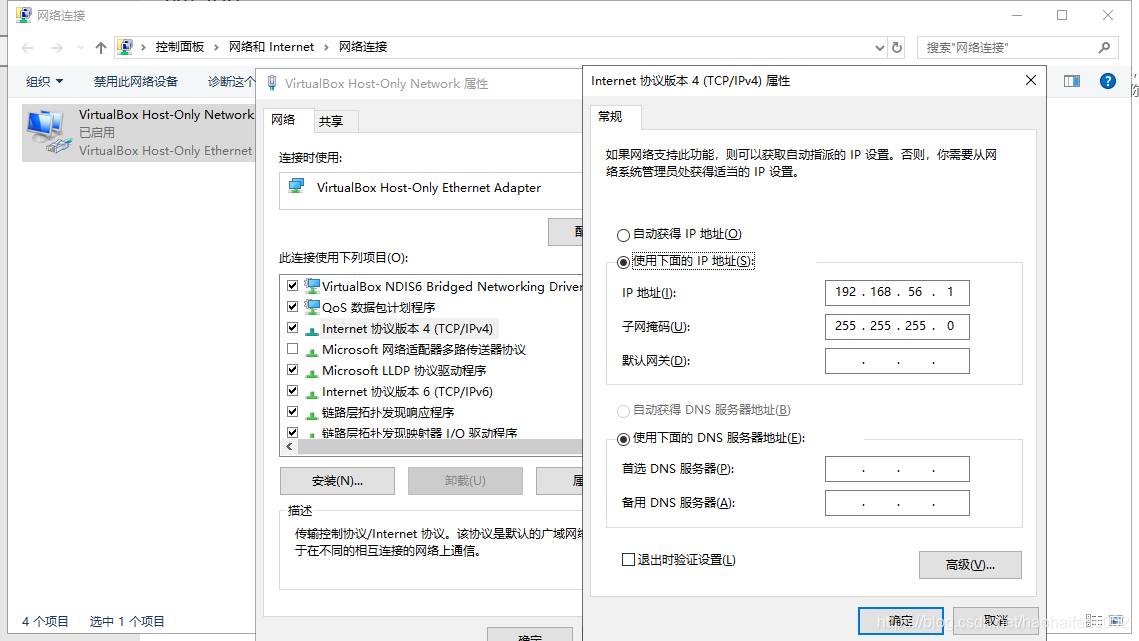Viewport: 1139px width, 641px height.
Task: Toggle the preview pane icon
Action: [1072, 81]
